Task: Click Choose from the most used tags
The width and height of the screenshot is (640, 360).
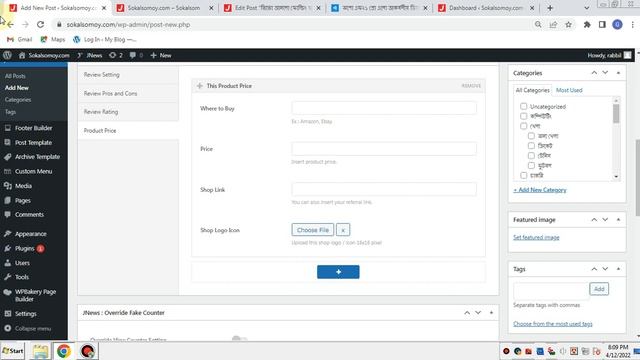Action: pyautogui.click(x=553, y=324)
